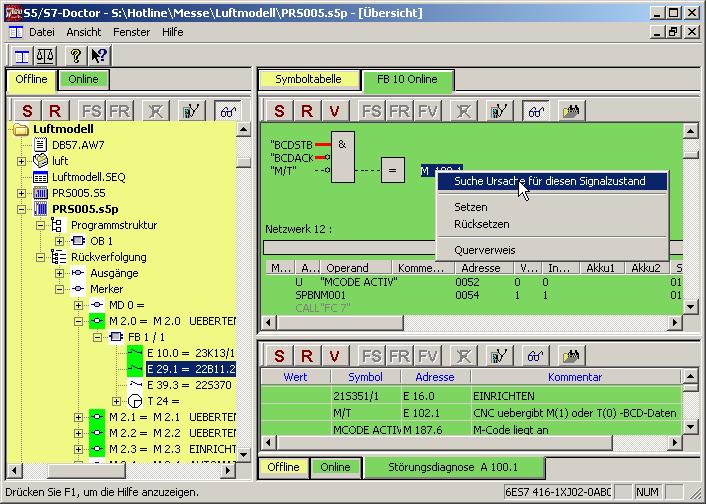
Task: Collapse the Rückverfolgung tree node
Action: click(x=40, y=257)
